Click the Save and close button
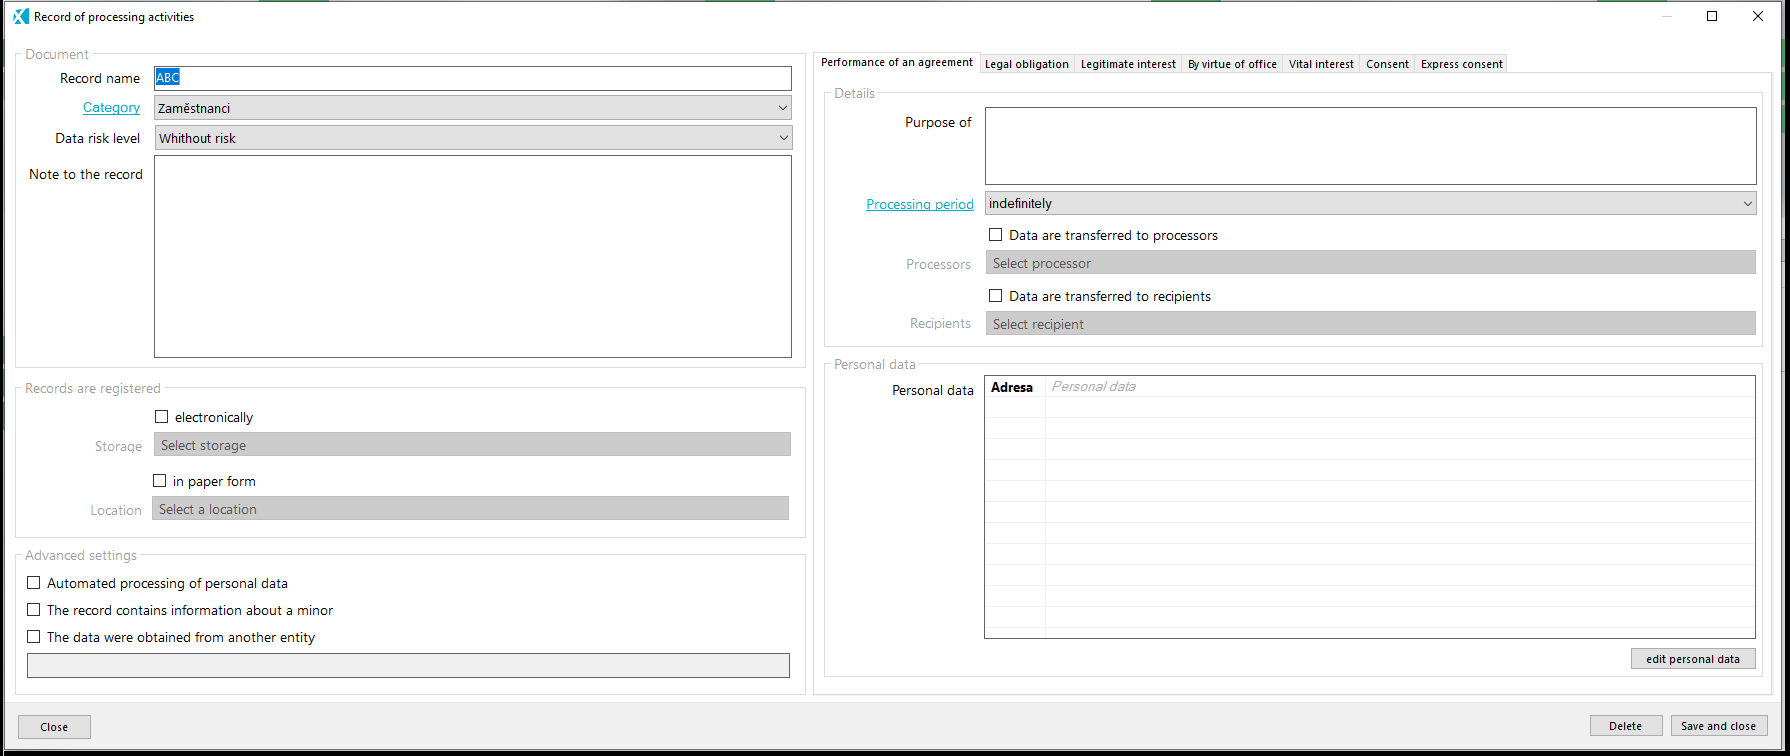This screenshot has height=756, width=1790. pyautogui.click(x=1718, y=726)
